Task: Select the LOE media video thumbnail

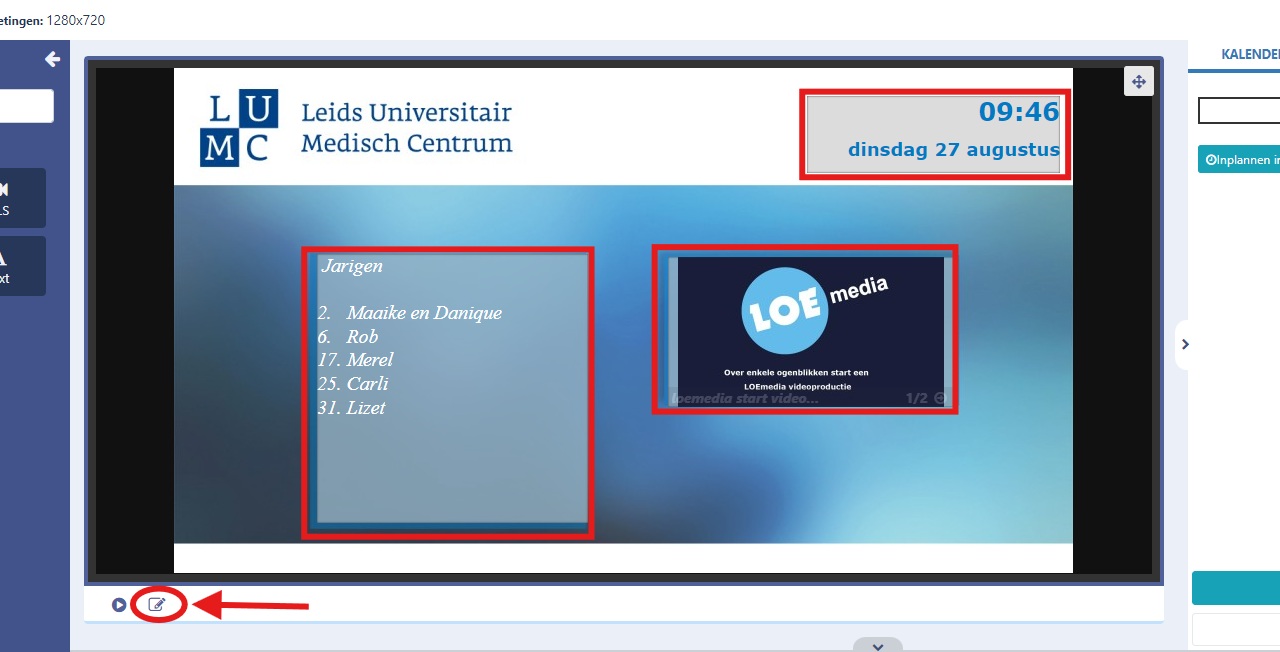Action: [x=805, y=329]
